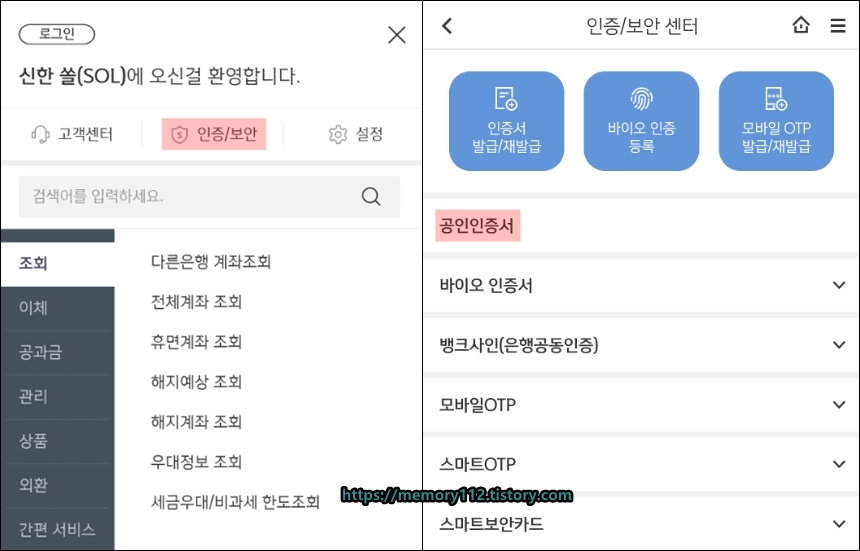Expand the 뱅크사인(은행공동인증) chevron
The image size is (860, 551).
839,345
